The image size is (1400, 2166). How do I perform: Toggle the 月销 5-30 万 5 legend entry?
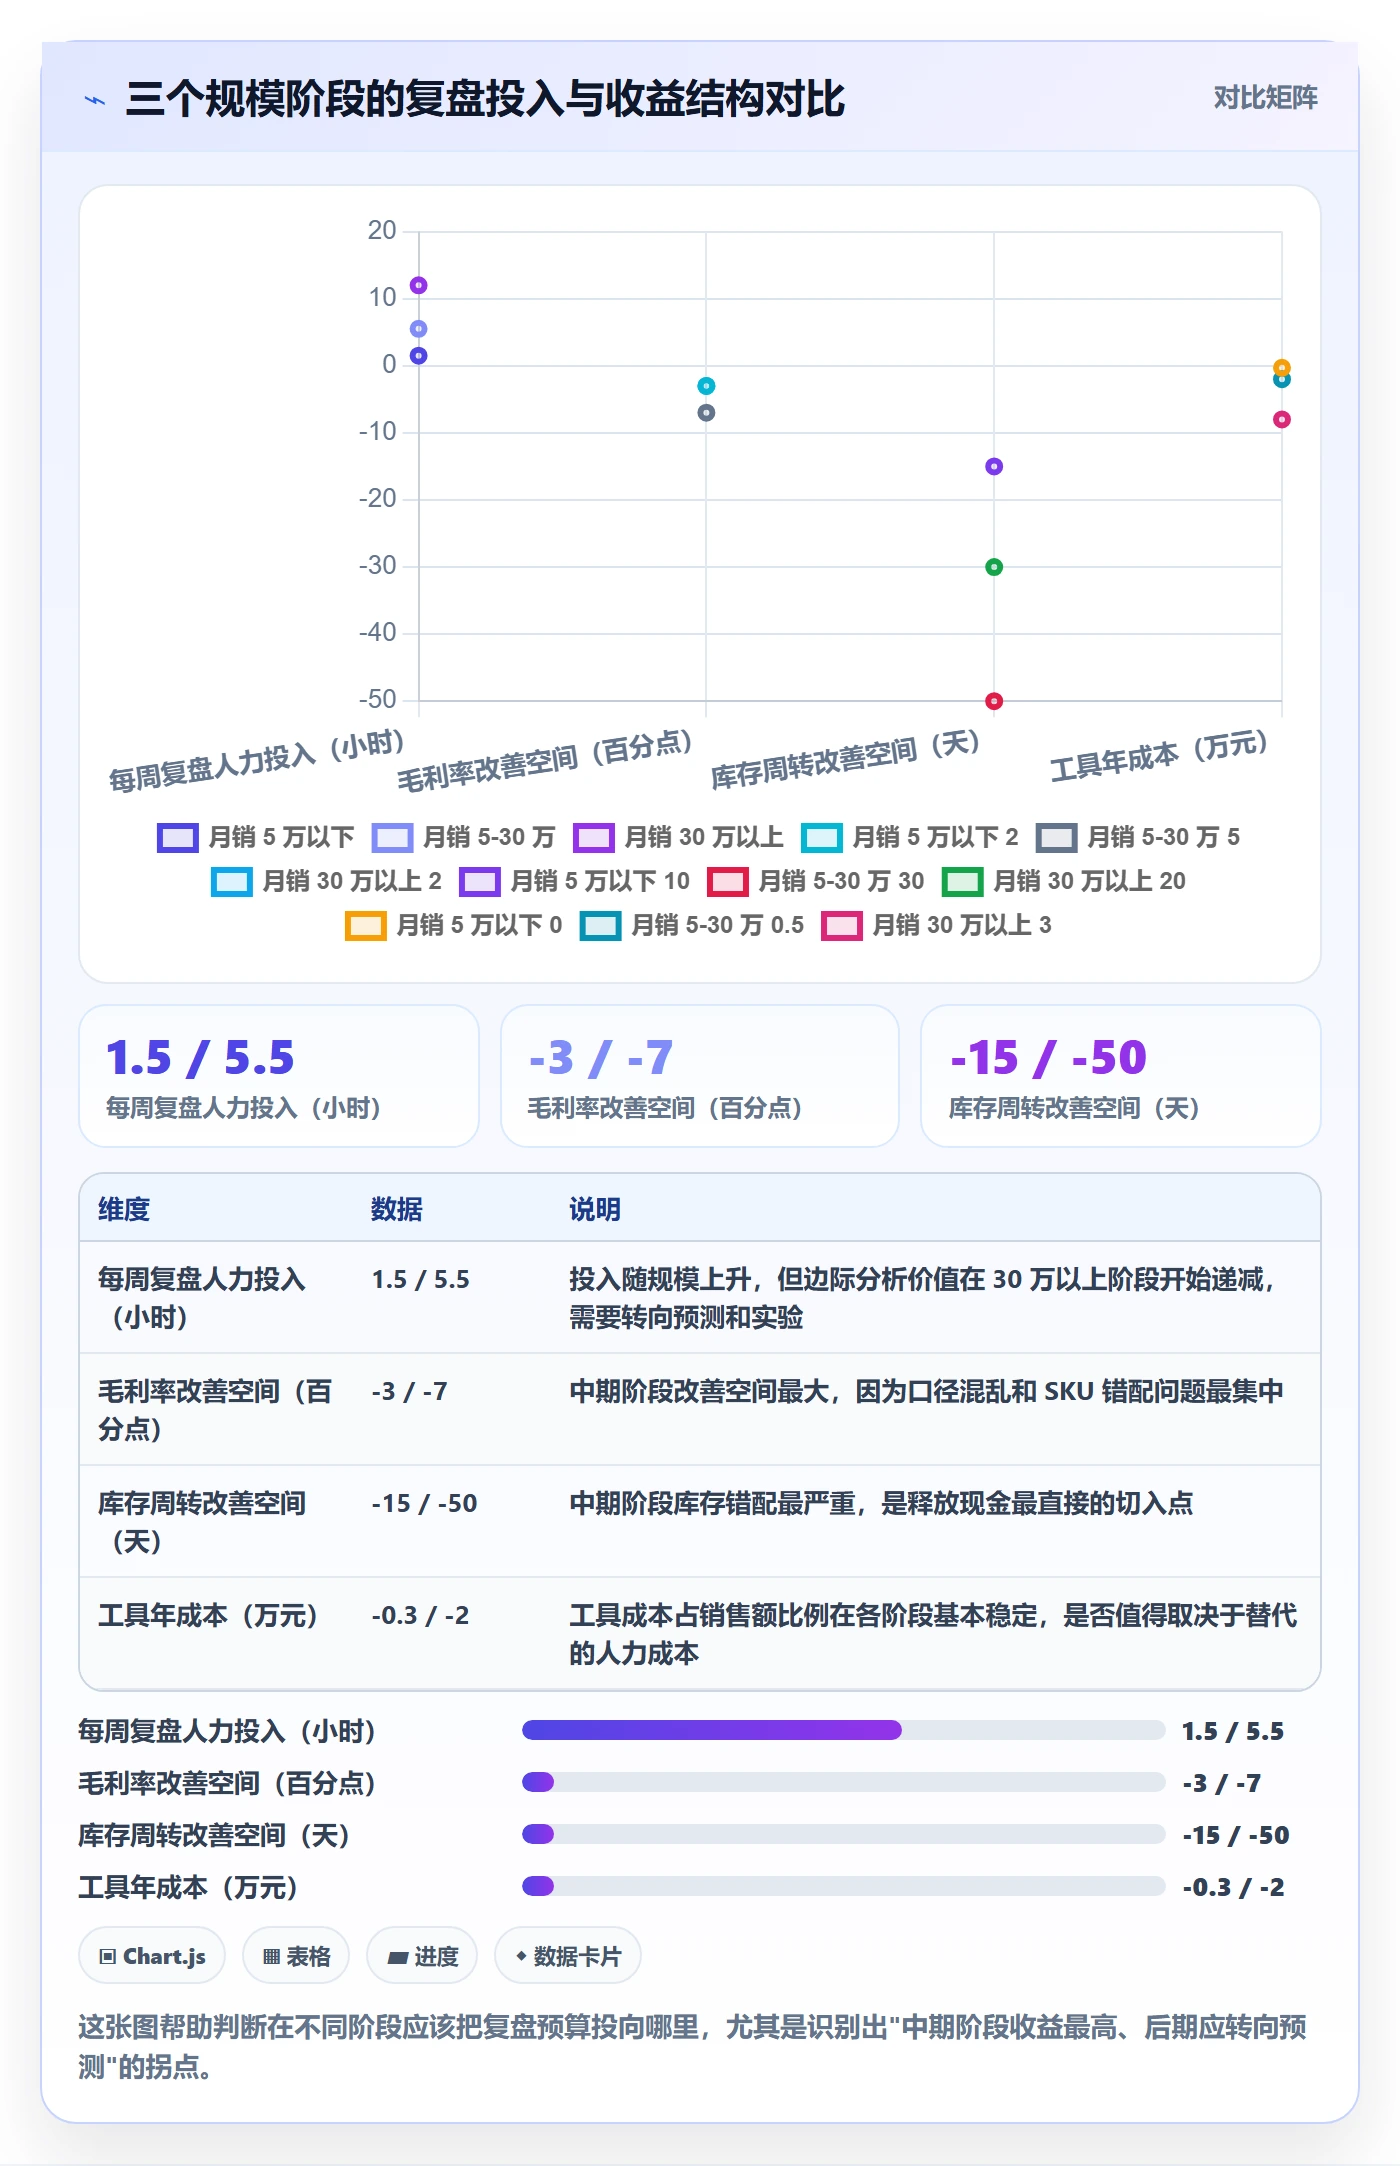coord(1138,837)
